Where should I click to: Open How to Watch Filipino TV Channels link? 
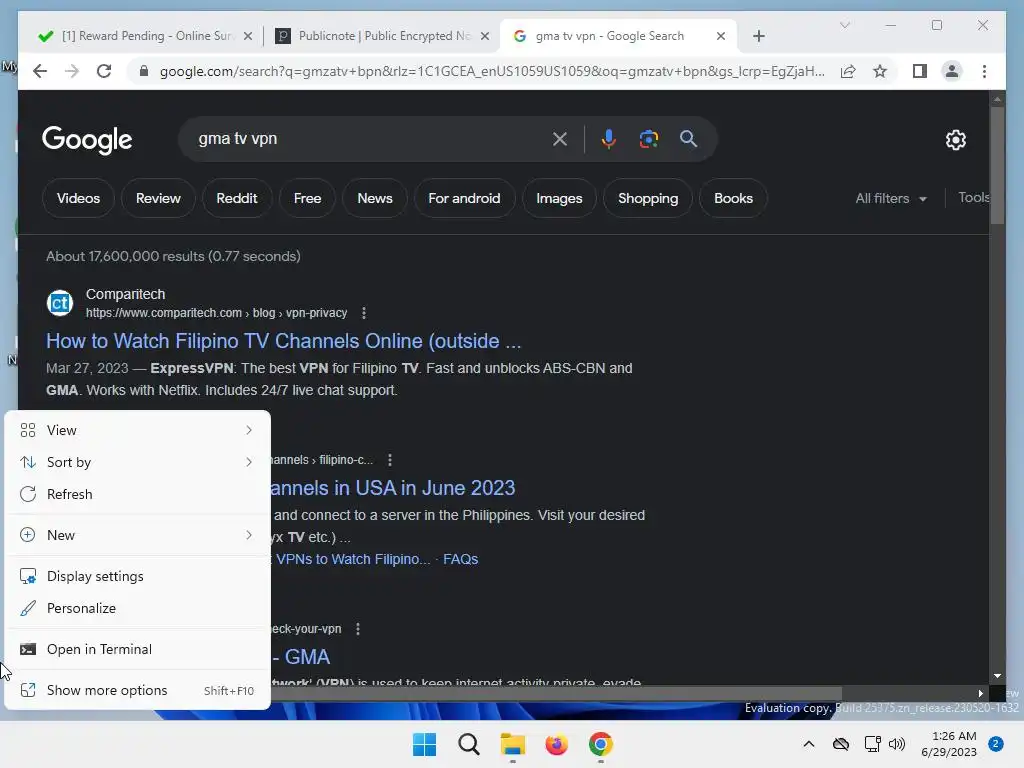[283, 341]
